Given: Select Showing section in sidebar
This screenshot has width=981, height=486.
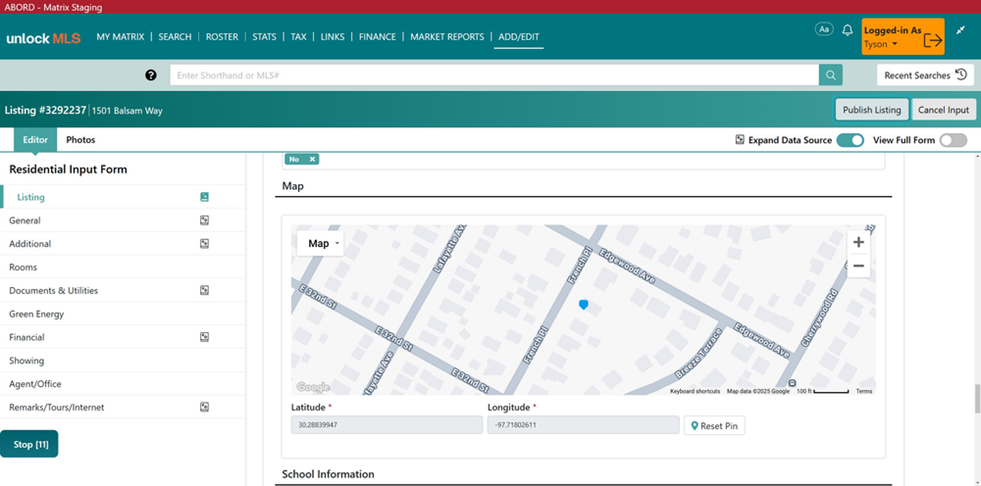Looking at the screenshot, I should pyautogui.click(x=123, y=360).
